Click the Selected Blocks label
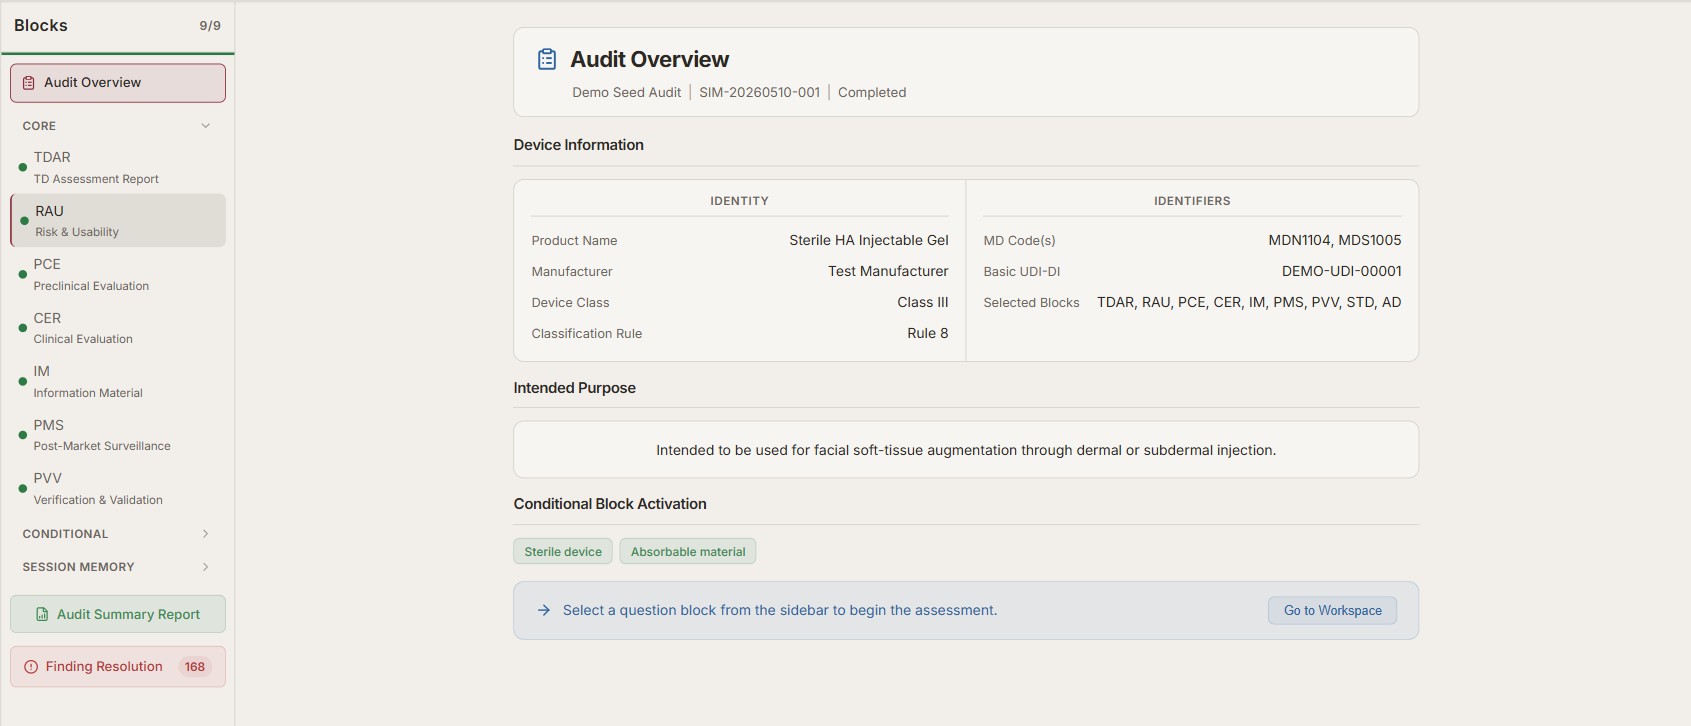Screen dimensions: 1691x726 pyautogui.click(x=1031, y=303)
